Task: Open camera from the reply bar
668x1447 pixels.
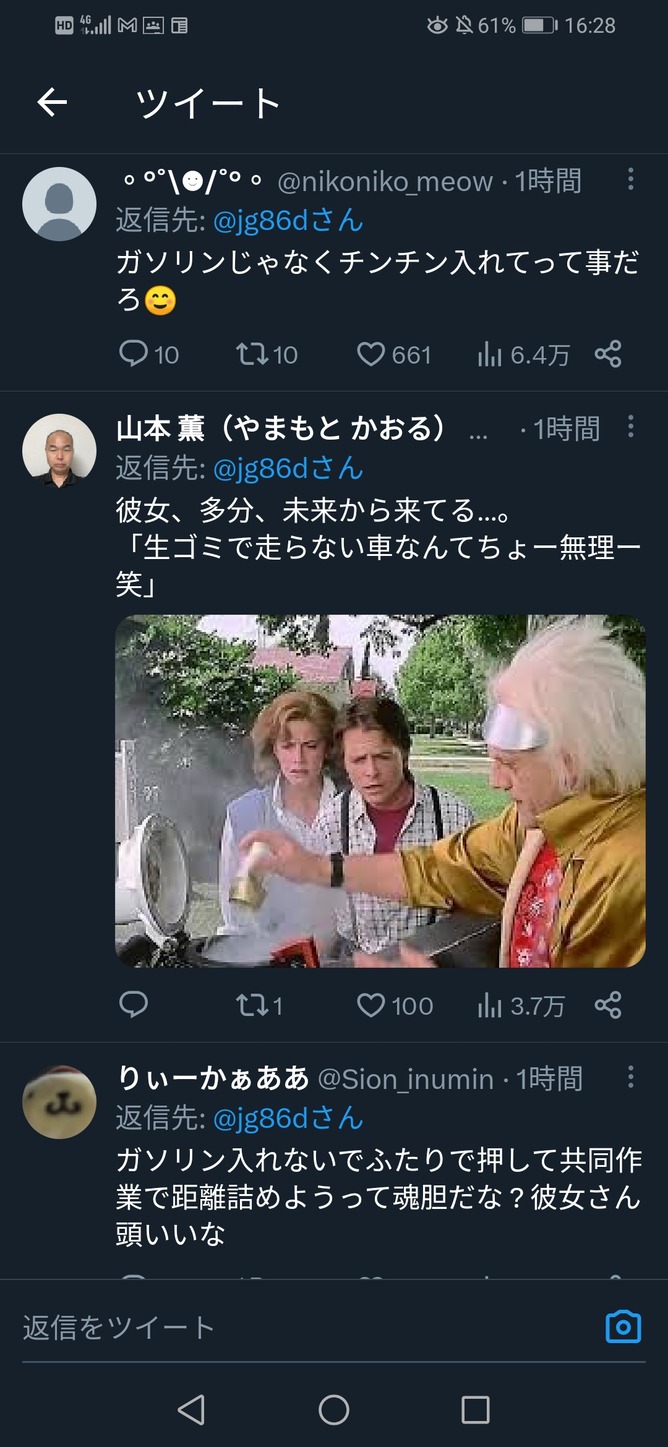Action: [623, 1327]
